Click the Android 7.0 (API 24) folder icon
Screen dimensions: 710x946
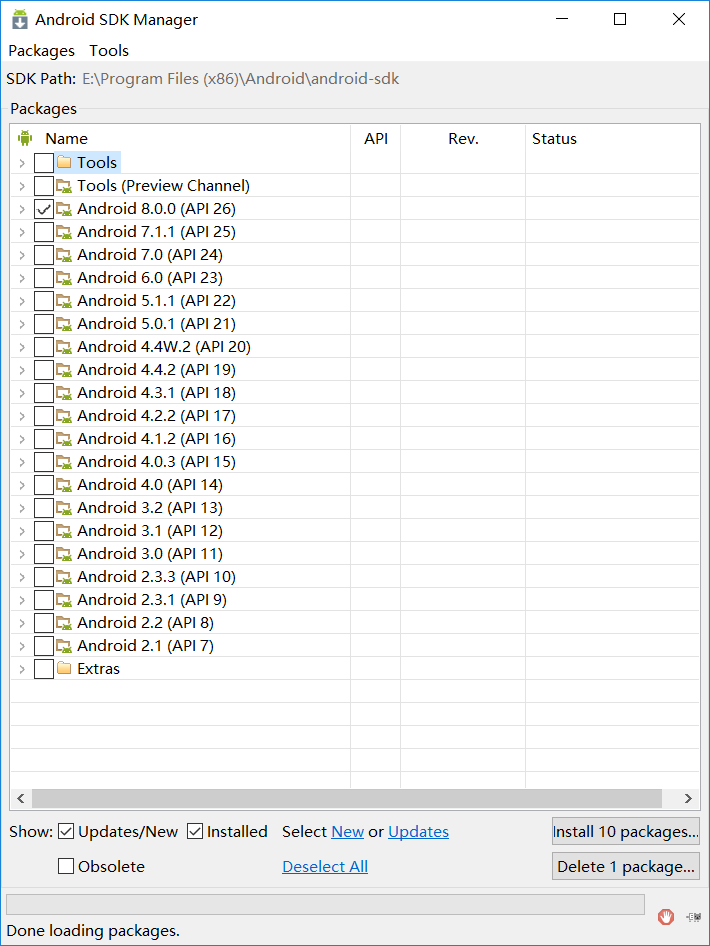tap(64, 254)
